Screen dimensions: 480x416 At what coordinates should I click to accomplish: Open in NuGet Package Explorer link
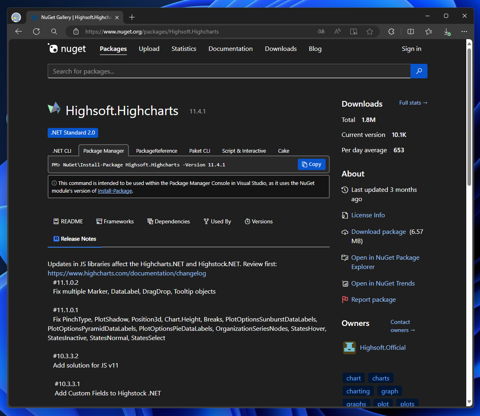coord(385,262)
